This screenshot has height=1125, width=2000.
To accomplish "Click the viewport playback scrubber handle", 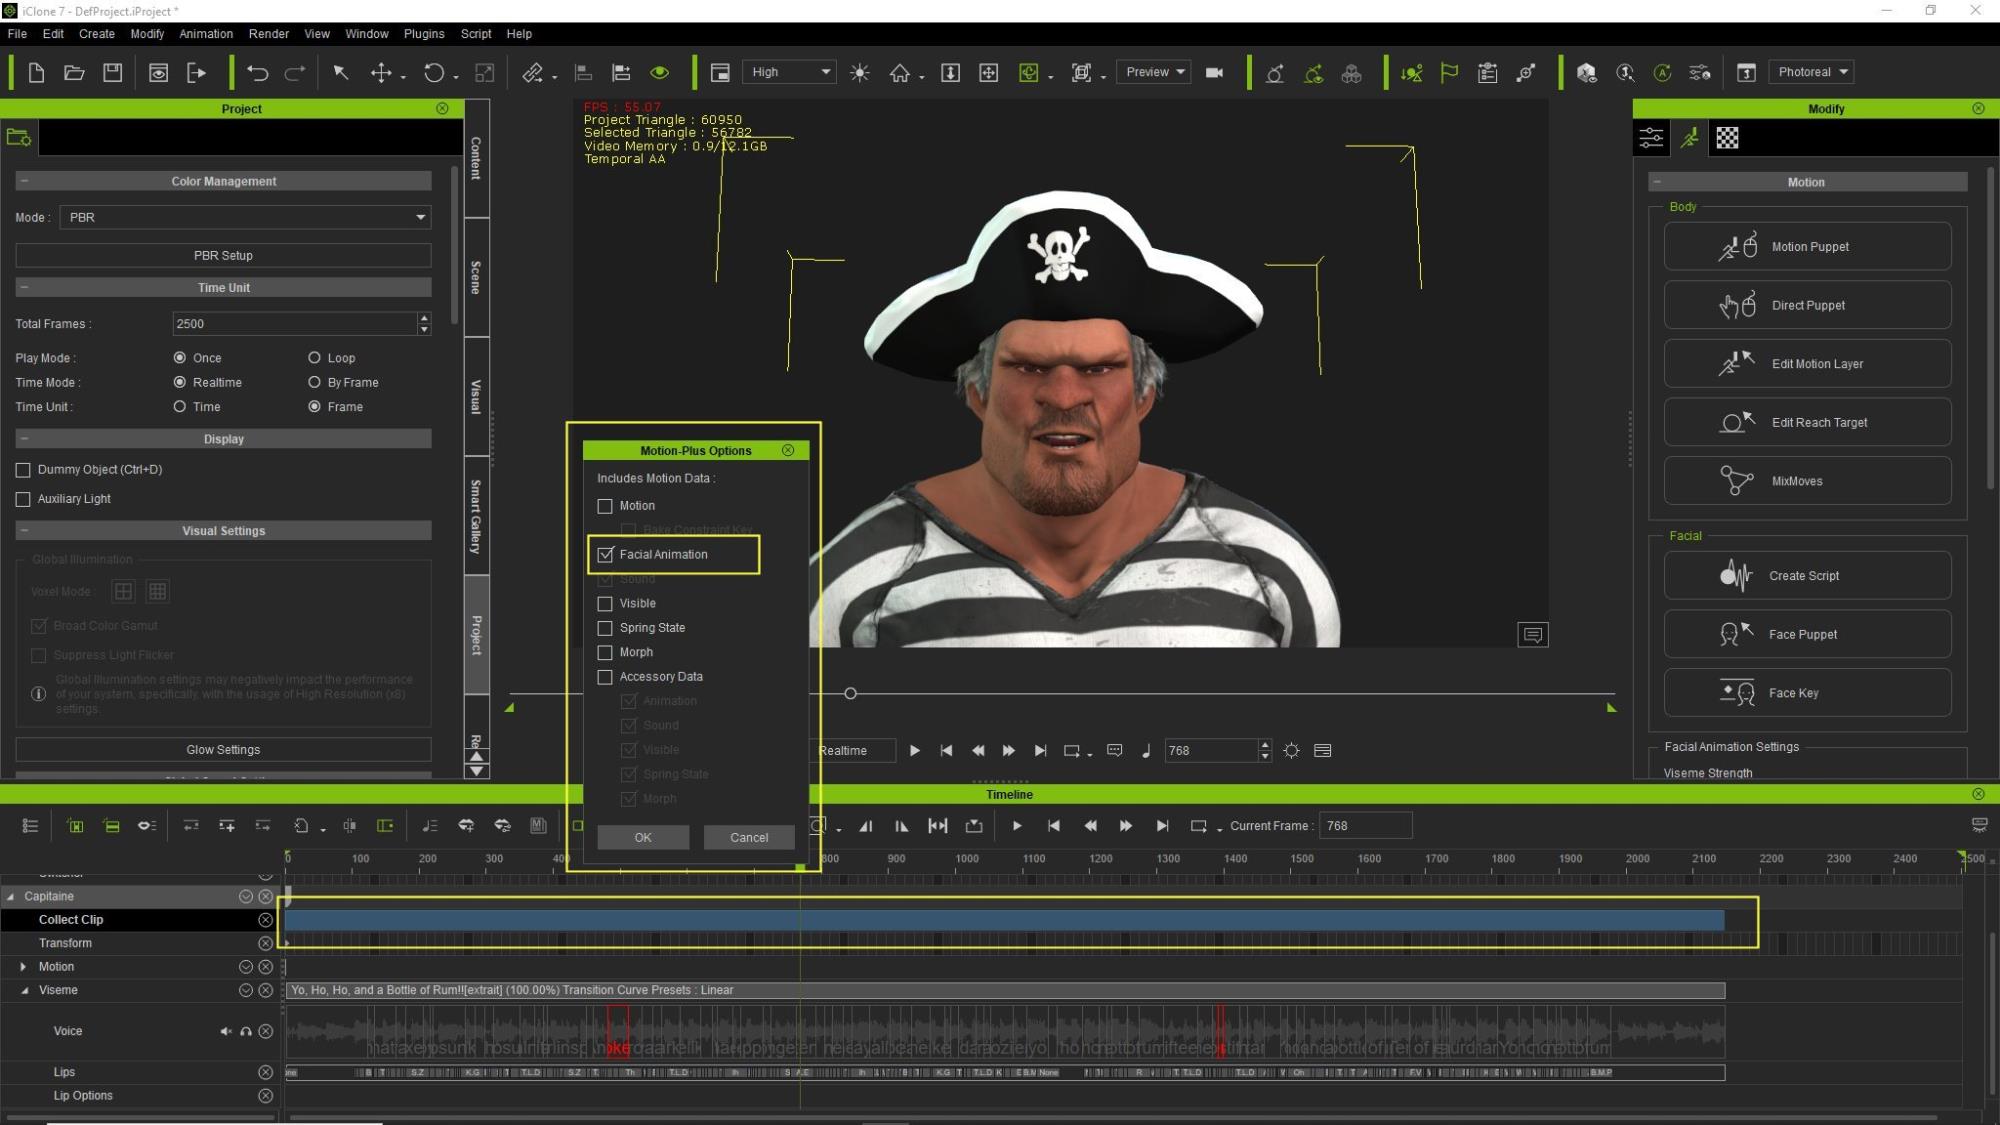I will (x=850, y=693).
